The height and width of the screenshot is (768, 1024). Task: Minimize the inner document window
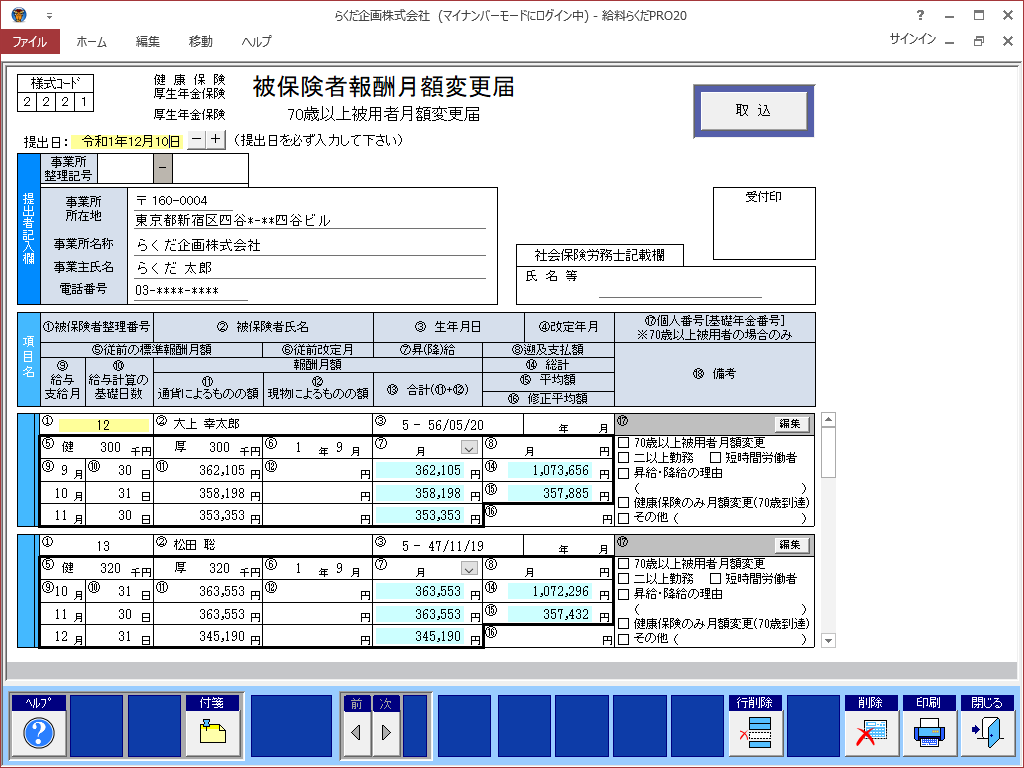pyautogui.click(x=950, y=41)
